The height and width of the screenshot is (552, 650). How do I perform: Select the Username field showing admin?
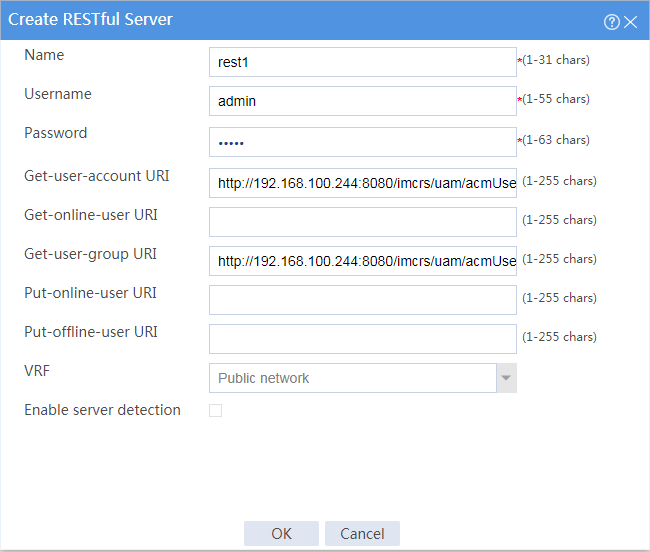coord(363,101)
